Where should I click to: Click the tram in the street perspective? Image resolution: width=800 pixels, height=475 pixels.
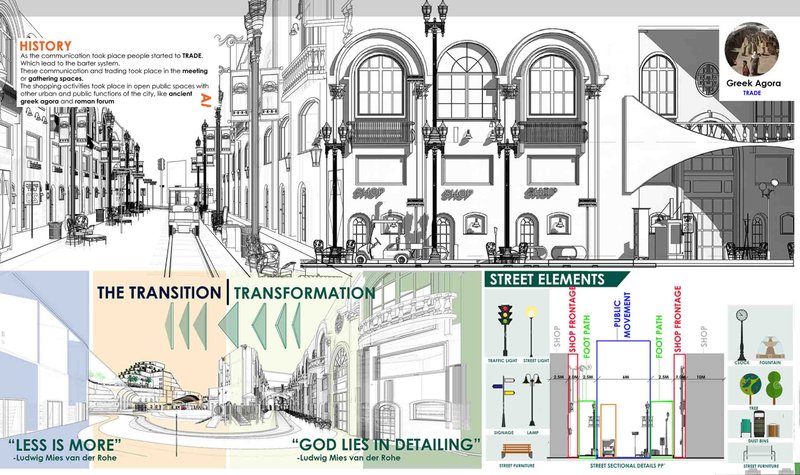tap(184, 209)
